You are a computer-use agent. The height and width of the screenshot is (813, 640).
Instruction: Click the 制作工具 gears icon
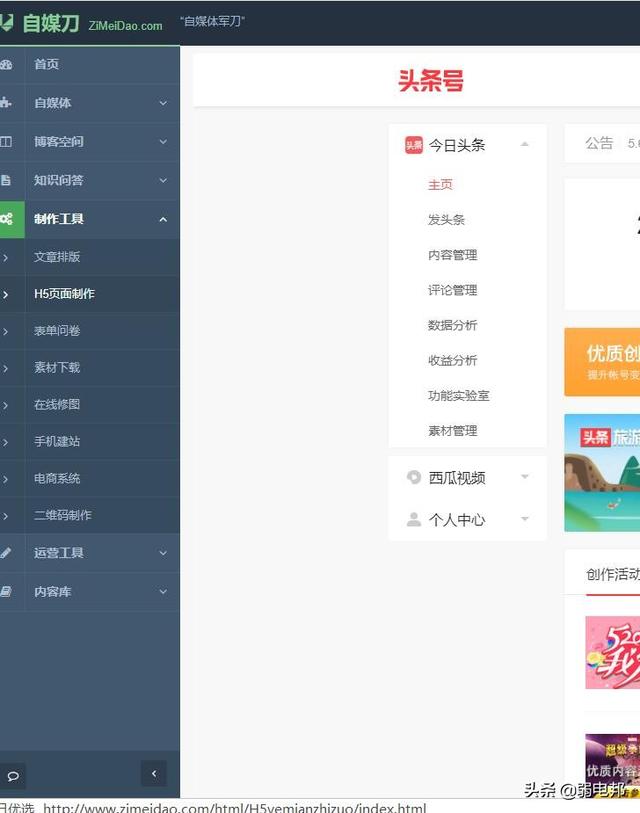point(6,219)
